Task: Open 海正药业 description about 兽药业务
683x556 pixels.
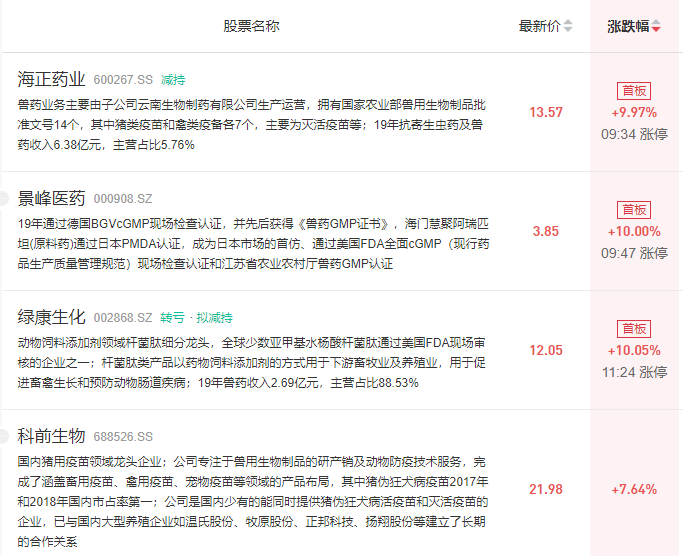Action: coord(252,125)
